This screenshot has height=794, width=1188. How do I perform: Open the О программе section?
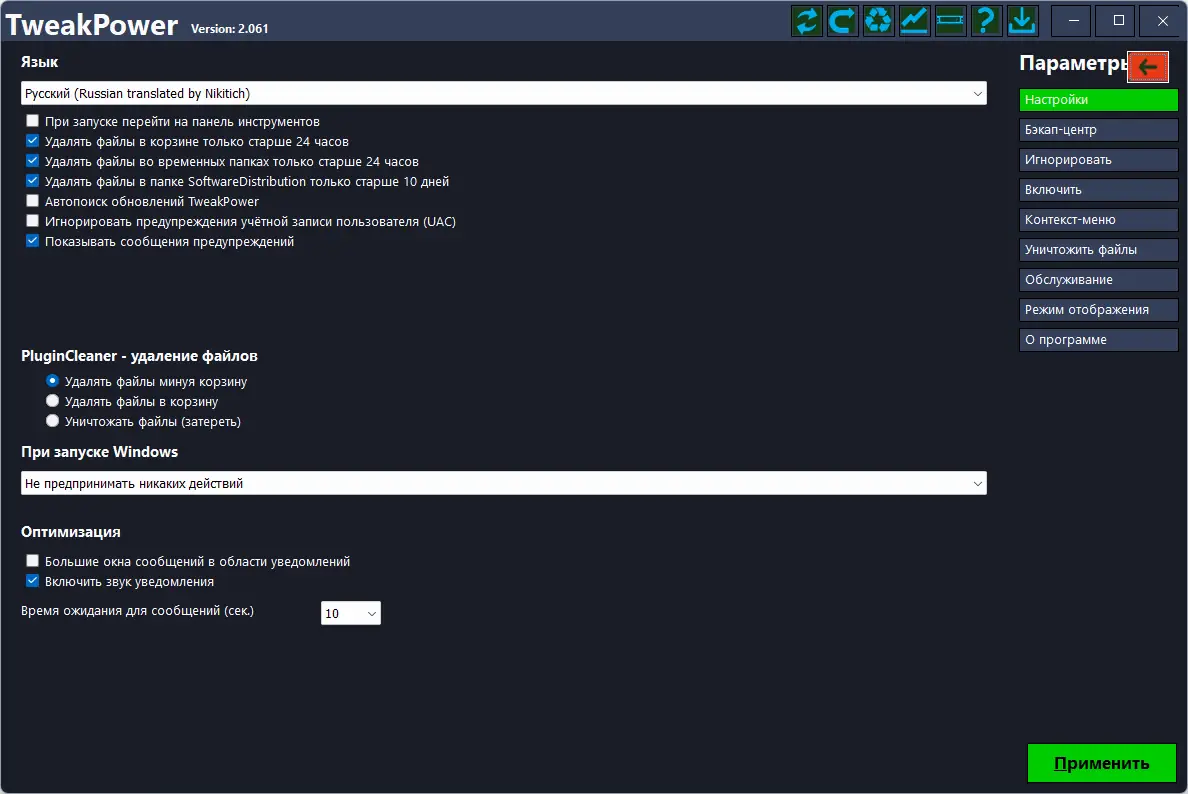point(1099,339)
